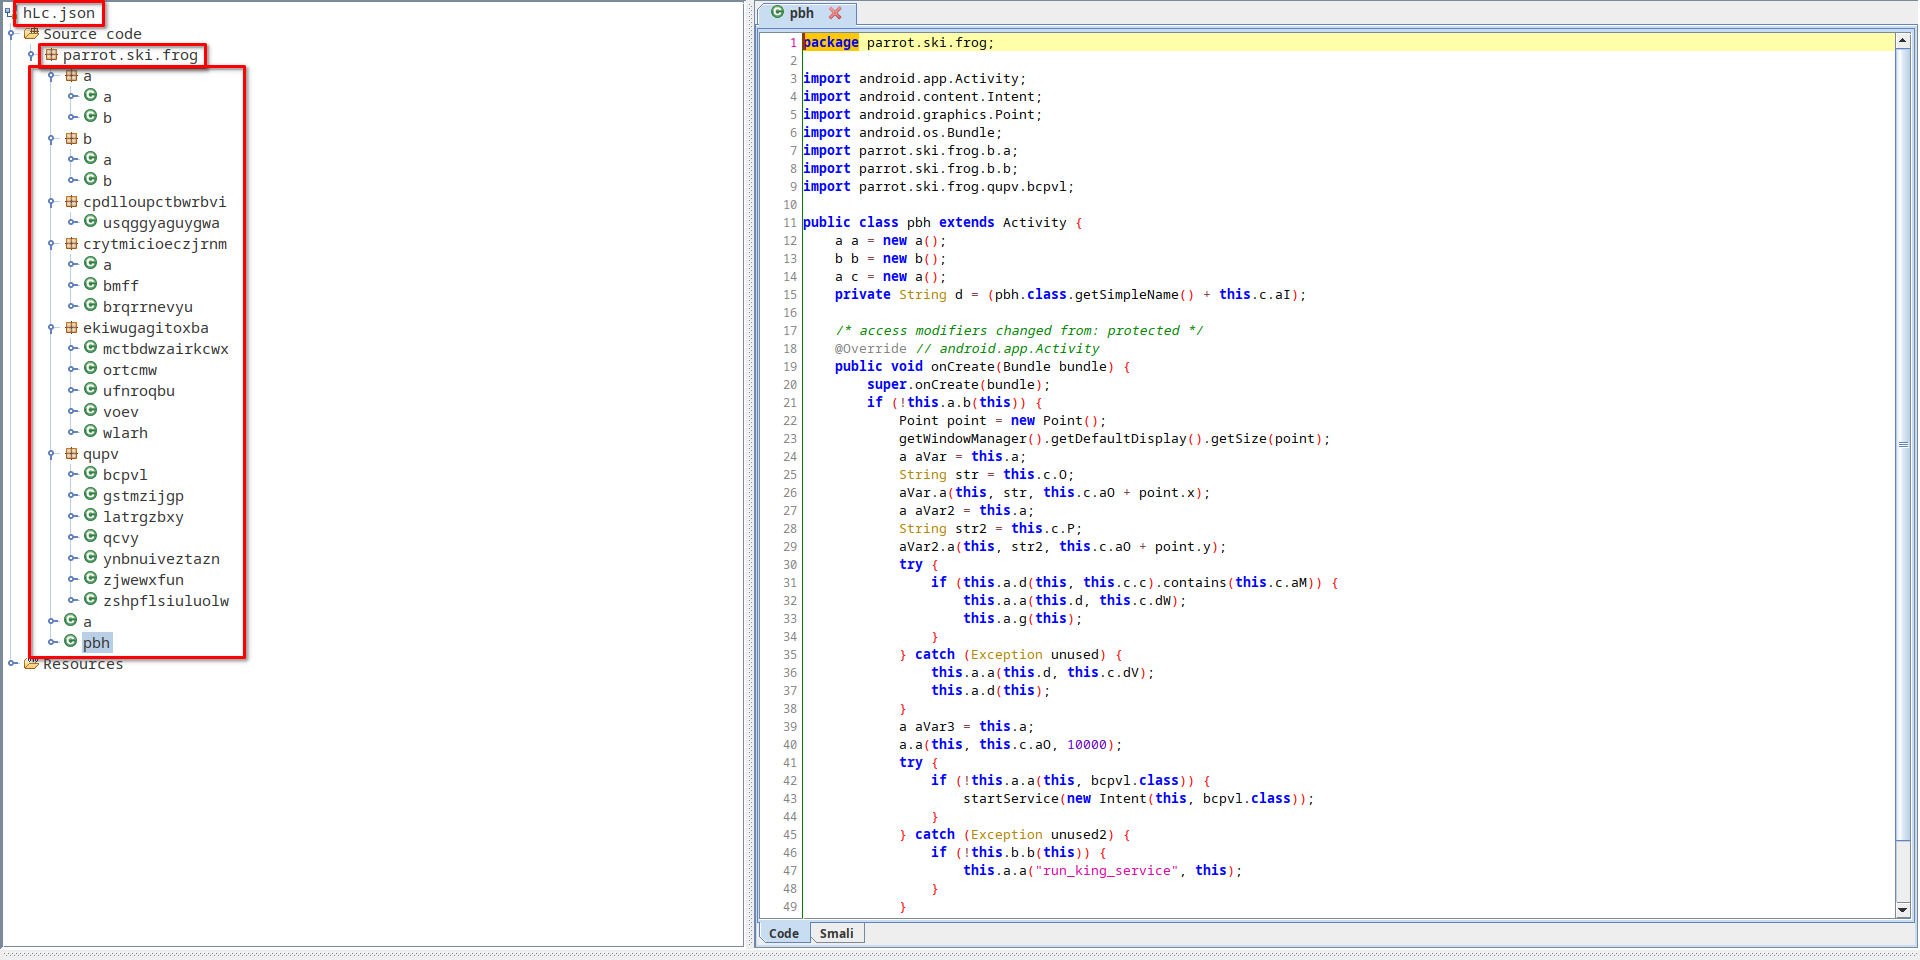The height and width of the screenshot is (960, 1920).
Task: Open the ynbnuiveztazn class
Action: tap(161, 559)
